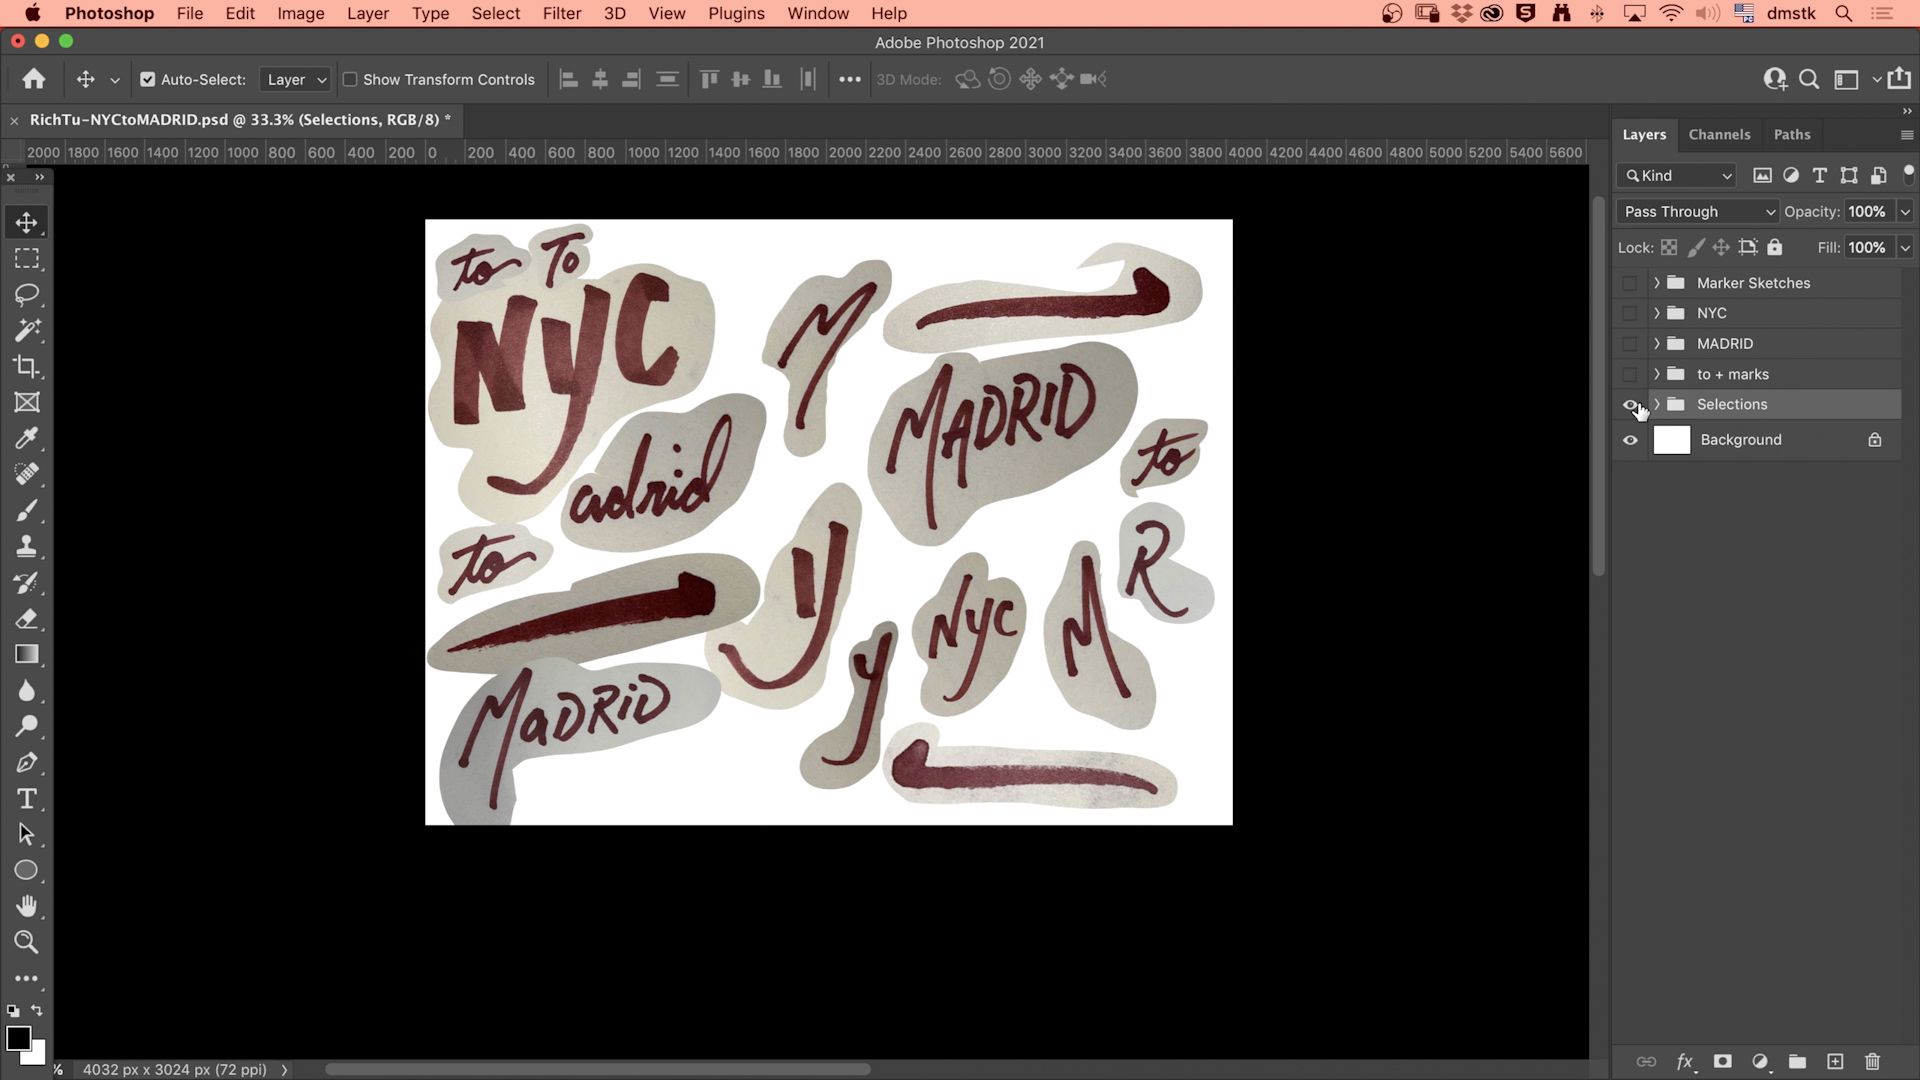
Task: Create new adjustment layer
Action: (1760, 1061)
